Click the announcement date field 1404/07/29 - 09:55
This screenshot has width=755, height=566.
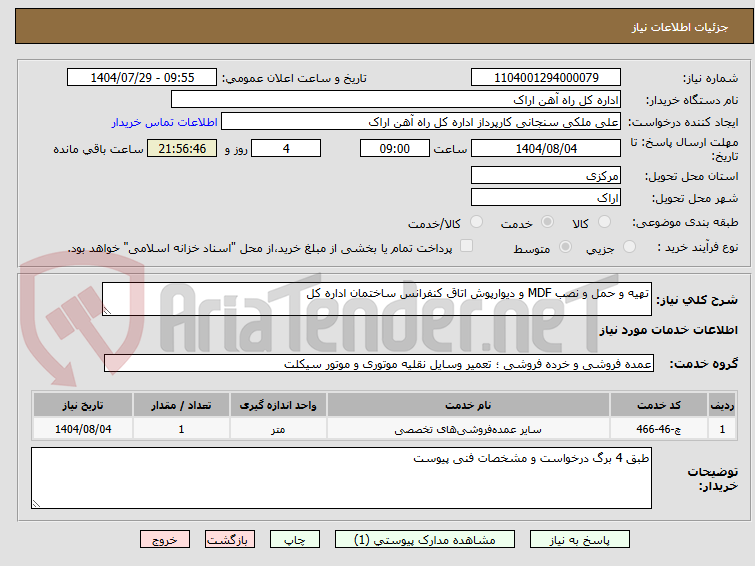[x=142, y=78]
